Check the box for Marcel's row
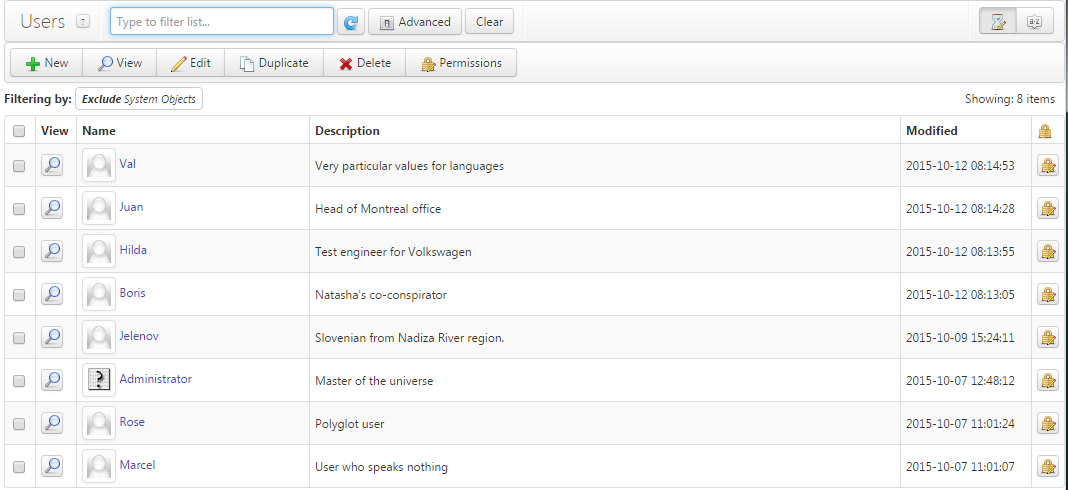 point(19,466)
